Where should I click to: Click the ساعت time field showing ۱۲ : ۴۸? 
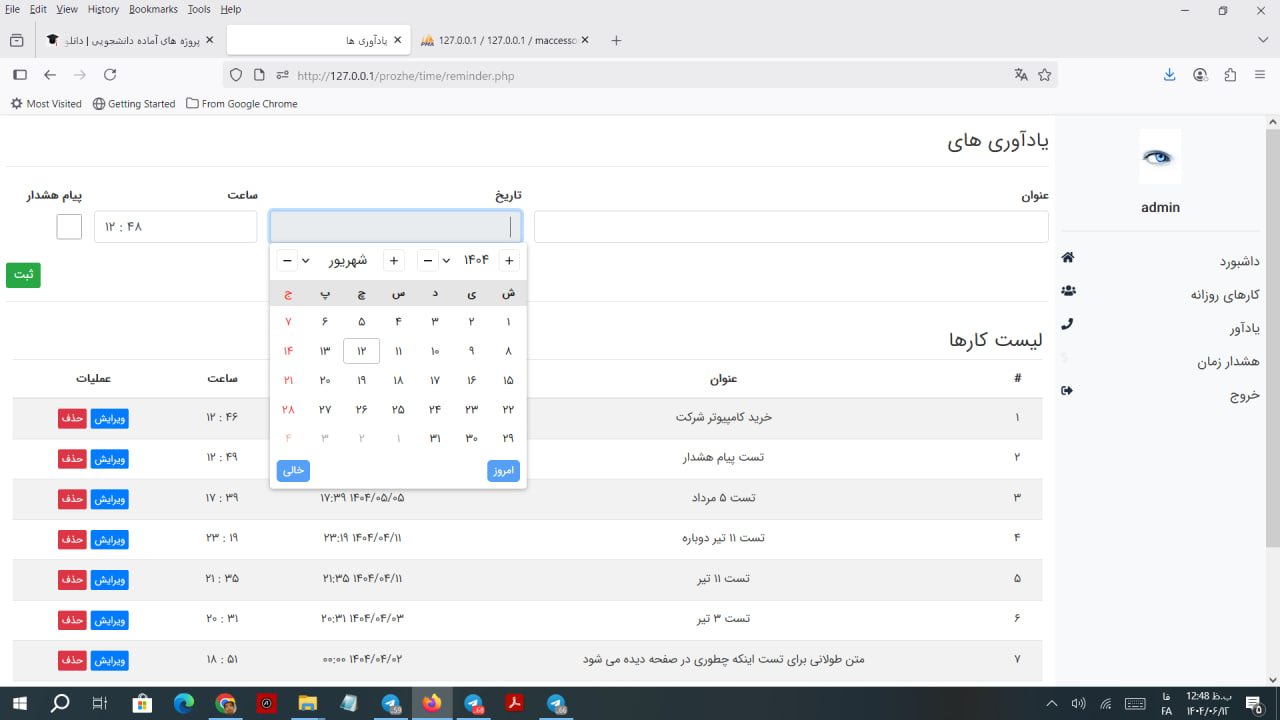click(x=176, y=227)
